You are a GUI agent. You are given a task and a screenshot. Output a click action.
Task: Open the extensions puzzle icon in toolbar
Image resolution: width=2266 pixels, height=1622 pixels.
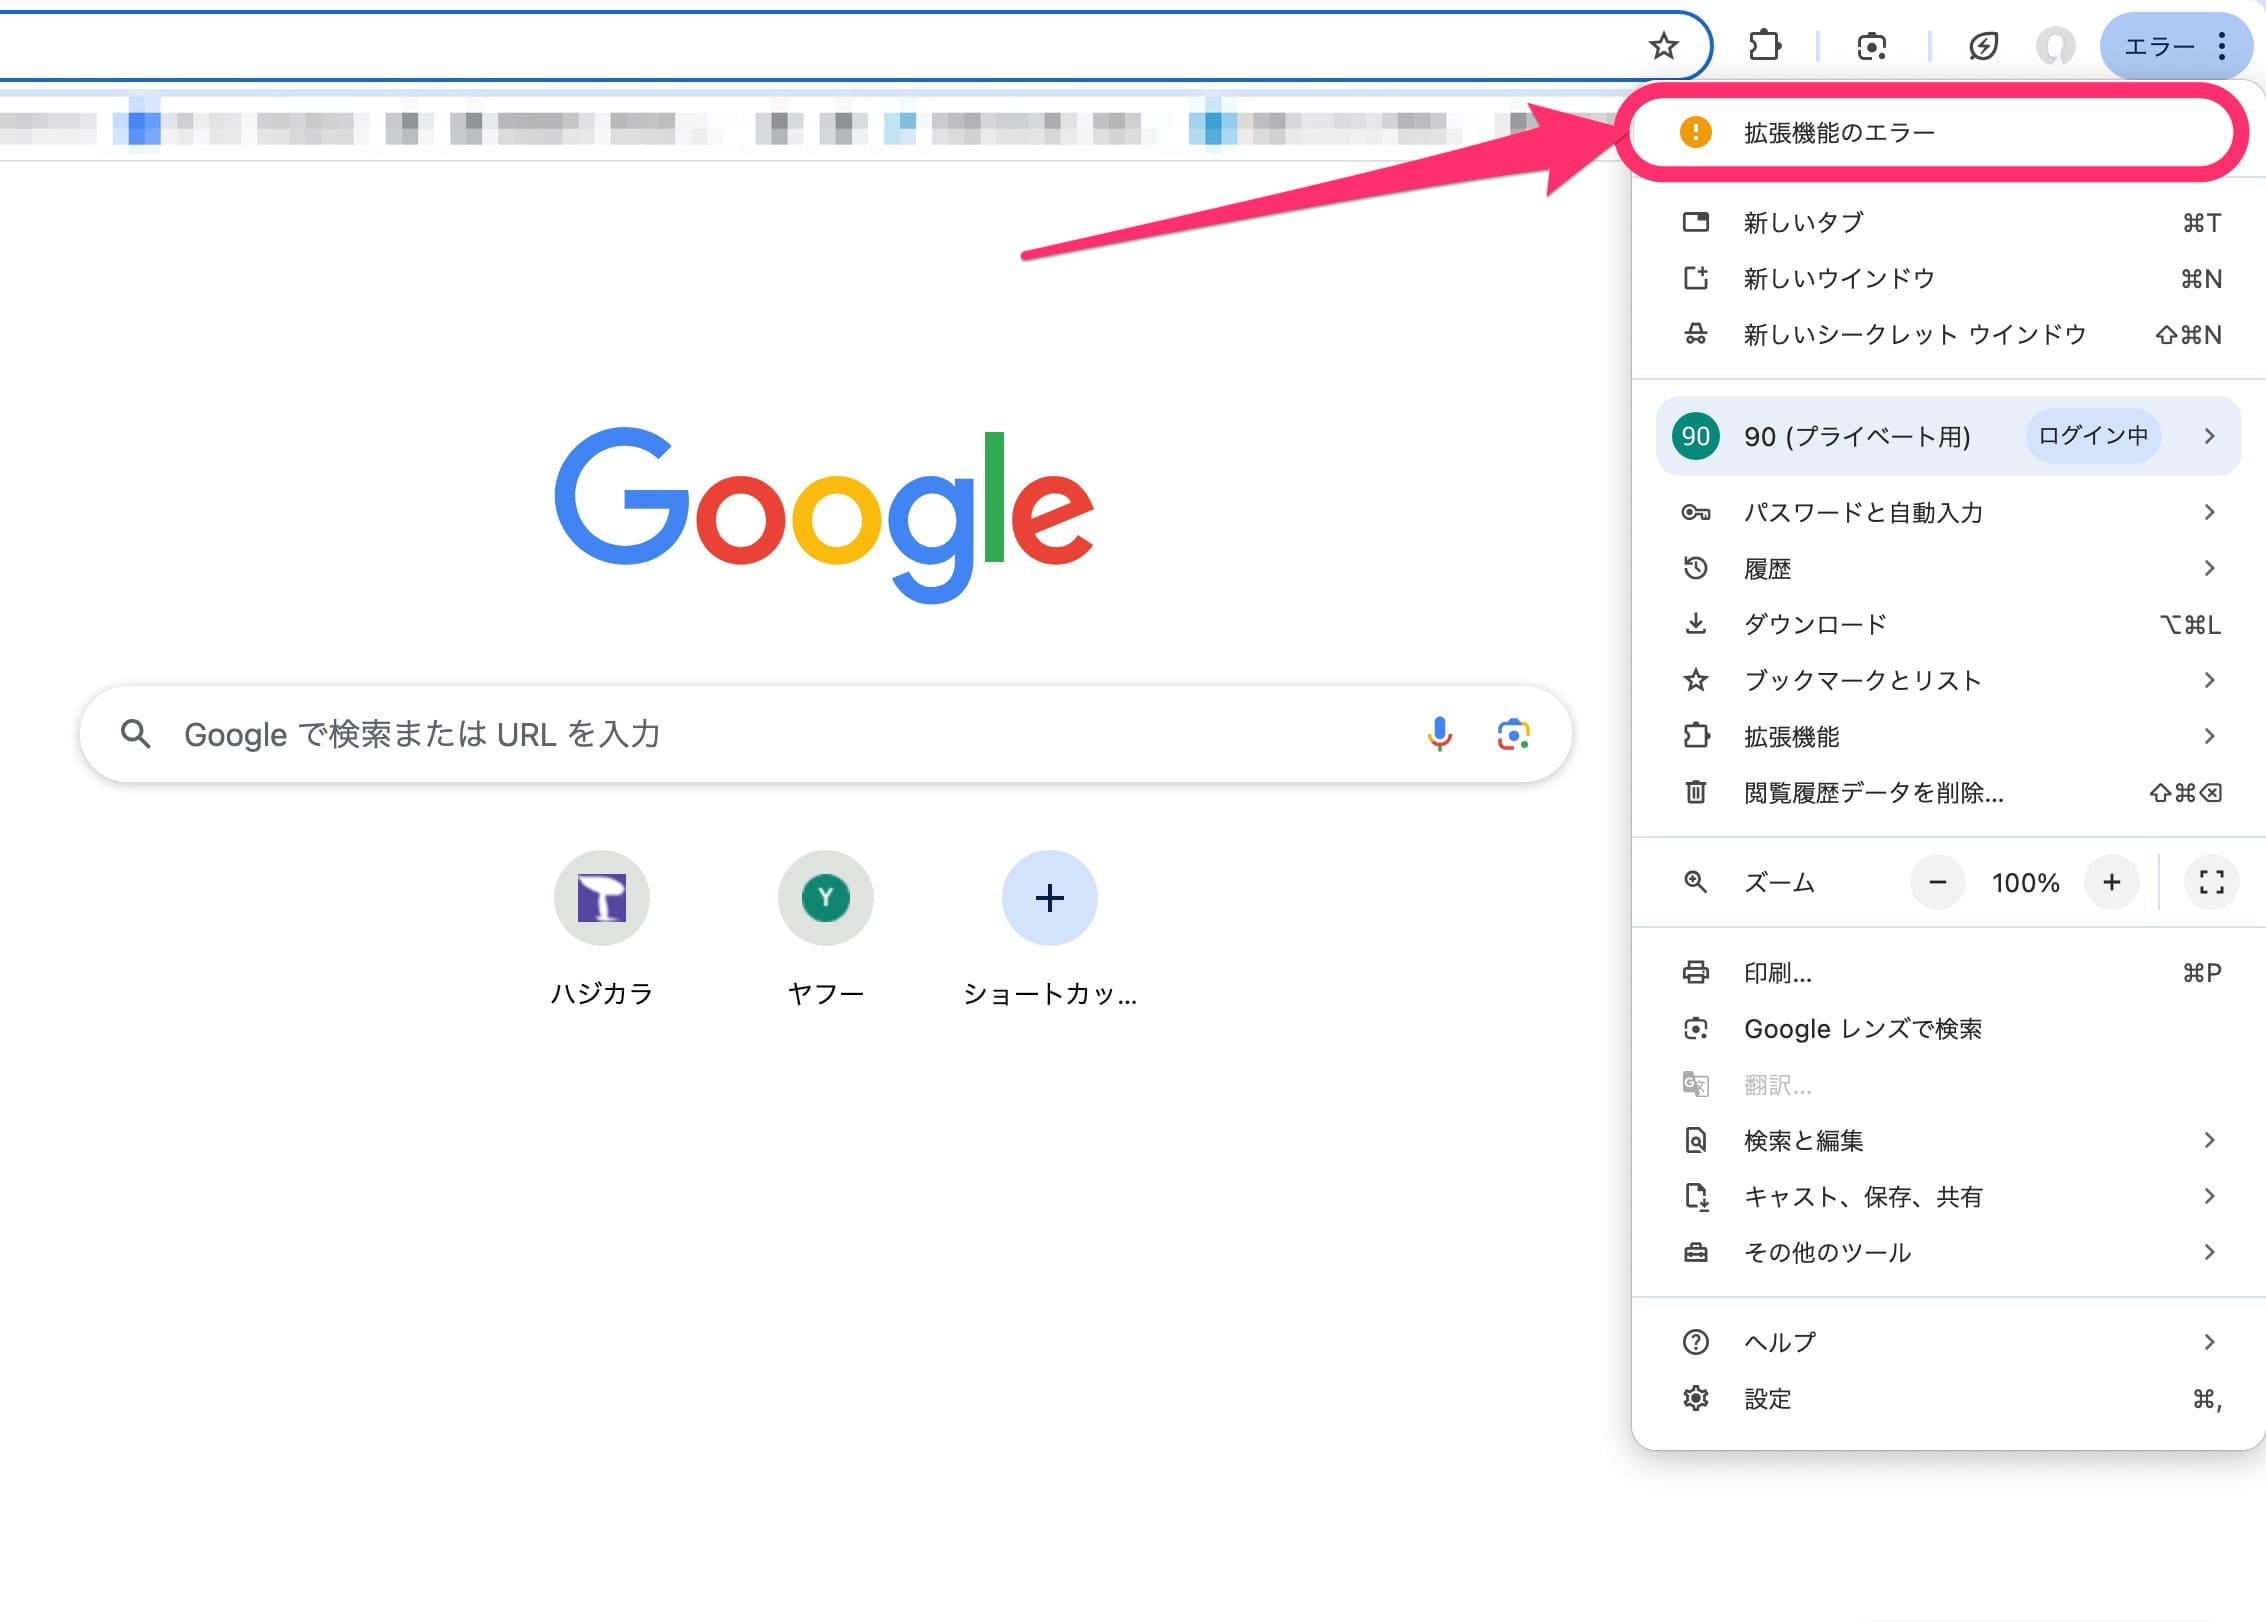tap(1765, 46)
